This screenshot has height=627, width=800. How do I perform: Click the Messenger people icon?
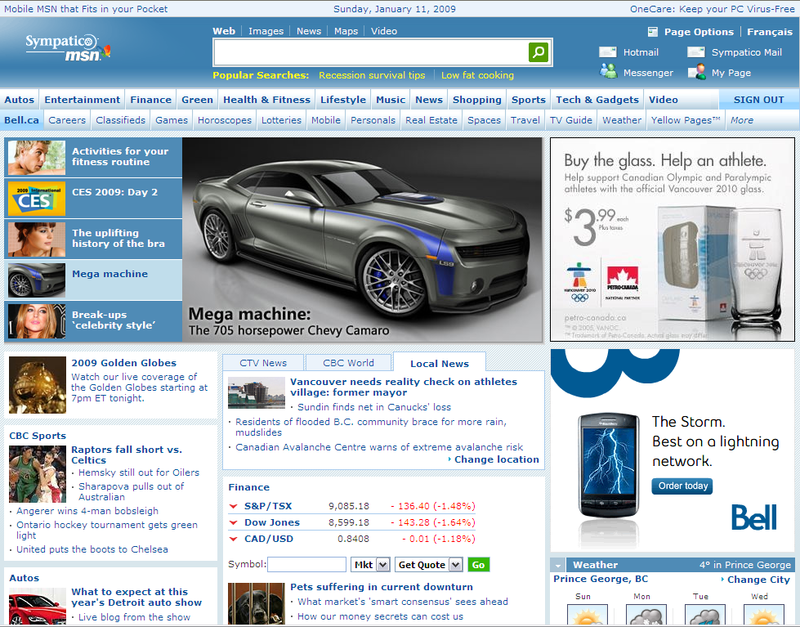coord(608,71)
